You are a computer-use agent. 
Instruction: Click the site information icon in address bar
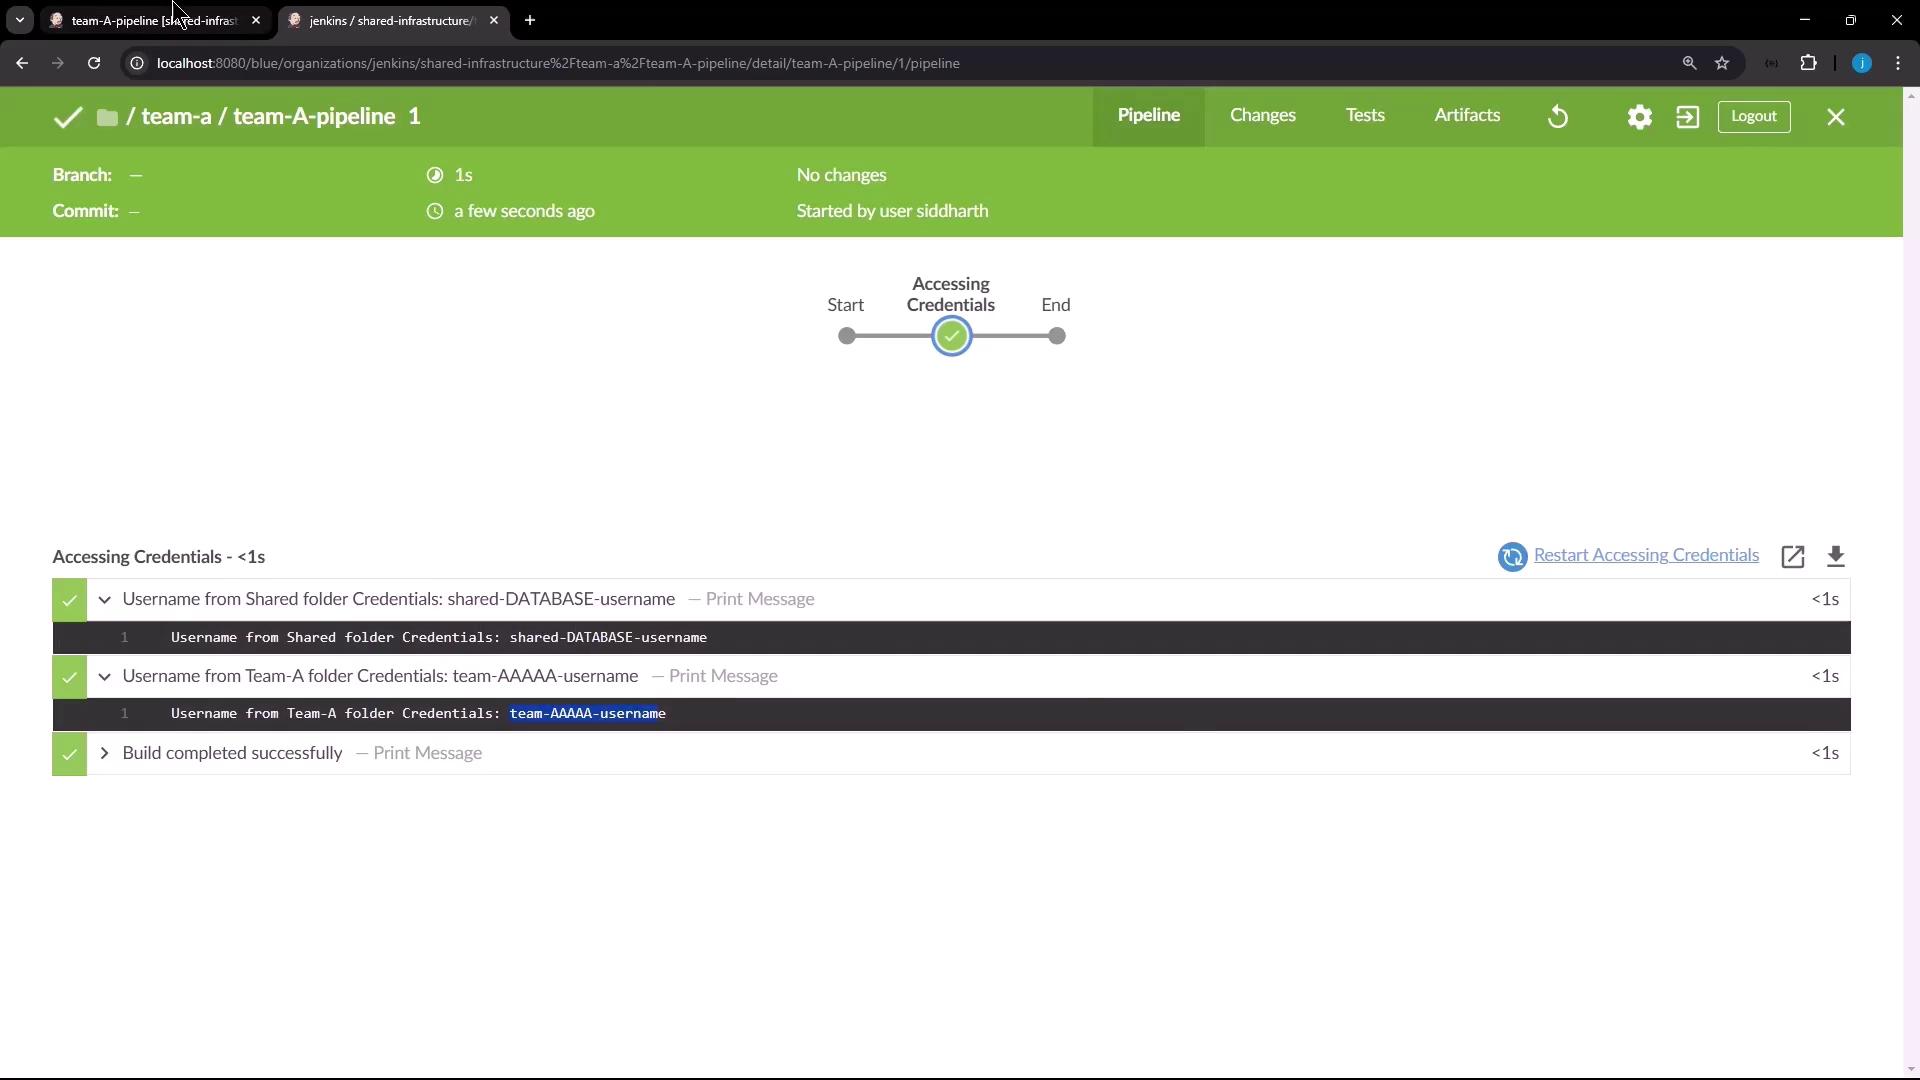click(x=137, y=63)
